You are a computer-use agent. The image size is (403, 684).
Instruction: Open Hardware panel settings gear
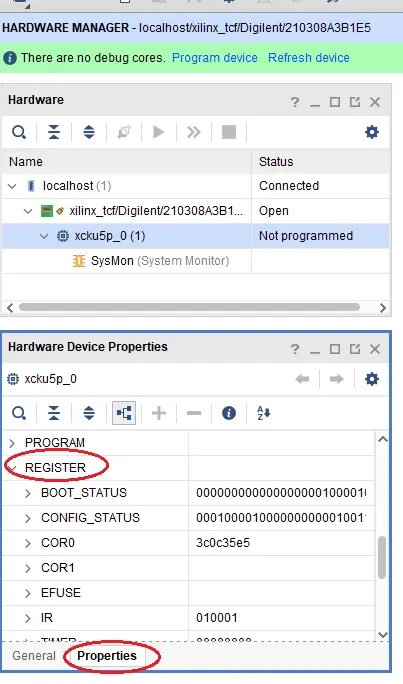click(372, 132)
